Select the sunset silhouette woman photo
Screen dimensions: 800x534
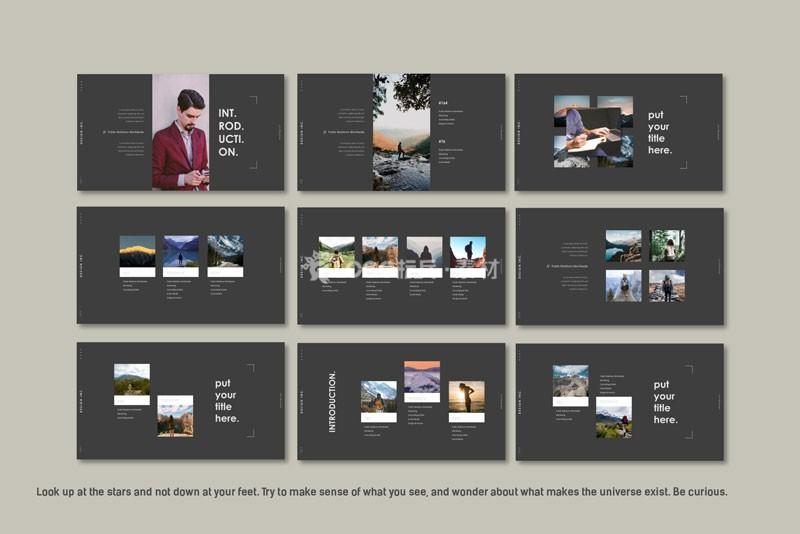466,396
